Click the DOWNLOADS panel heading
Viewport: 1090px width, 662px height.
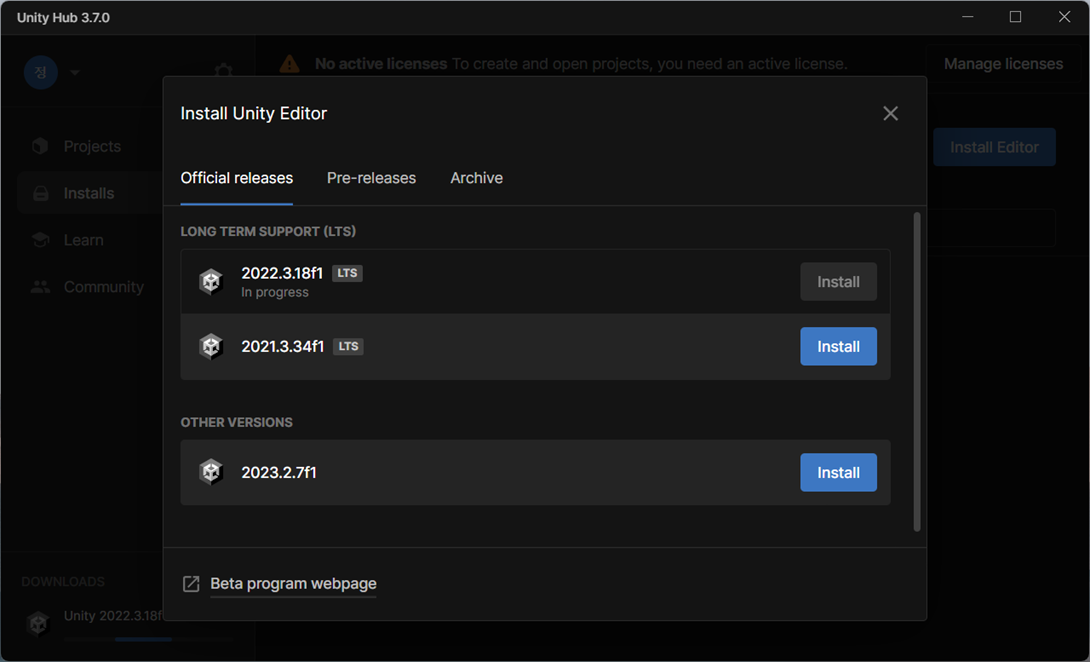click(x=63, y=581)
